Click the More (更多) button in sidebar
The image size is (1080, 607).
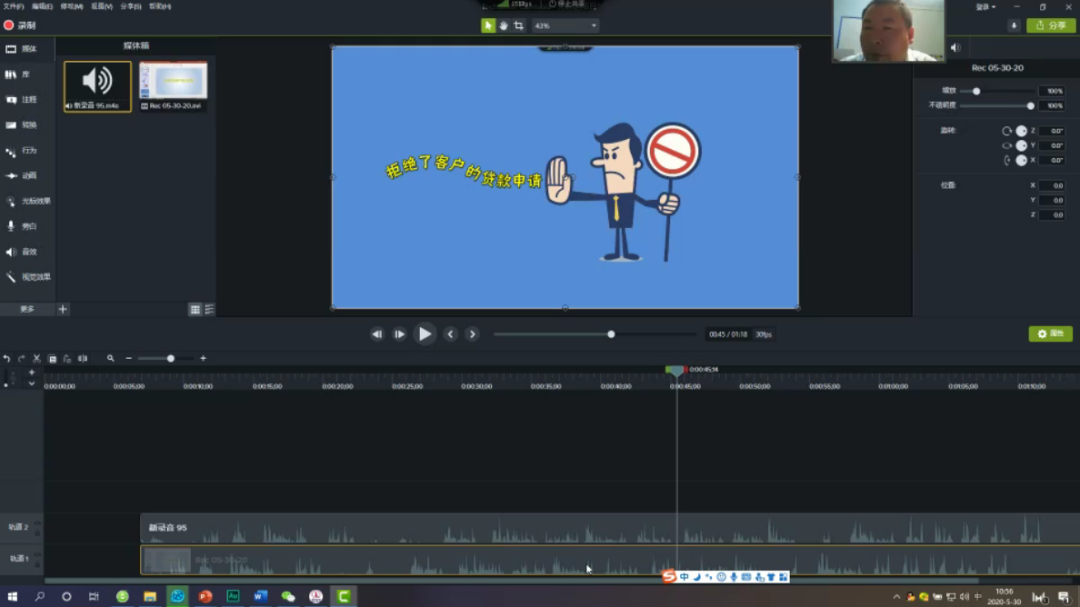pyautogui.click(x=27, y=309)
